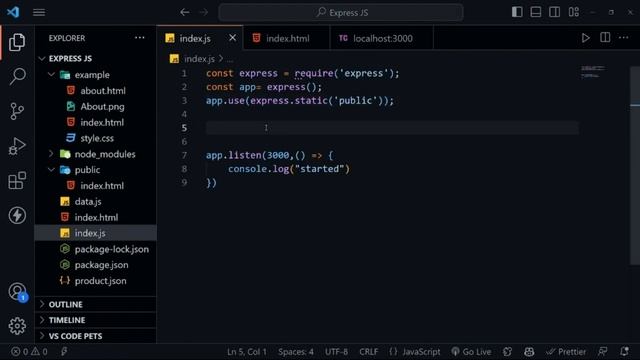Toggle the secondary side bar layout icon

pyautogui.click(x=554, y=12)
